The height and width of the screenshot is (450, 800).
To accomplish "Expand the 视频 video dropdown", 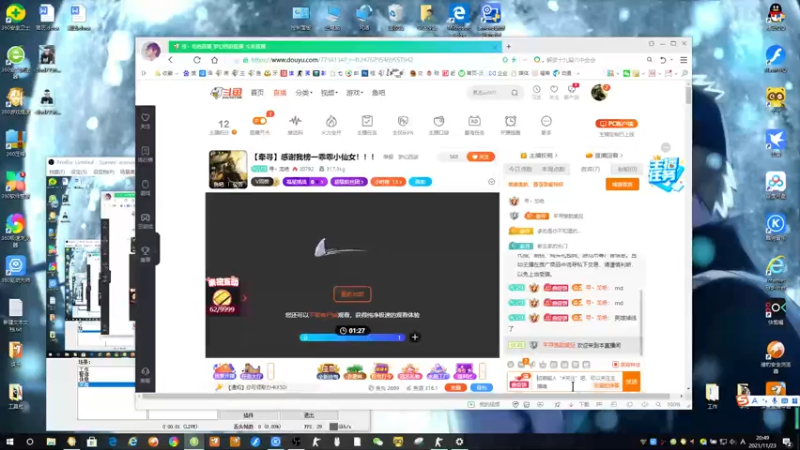I will point(329,93).
